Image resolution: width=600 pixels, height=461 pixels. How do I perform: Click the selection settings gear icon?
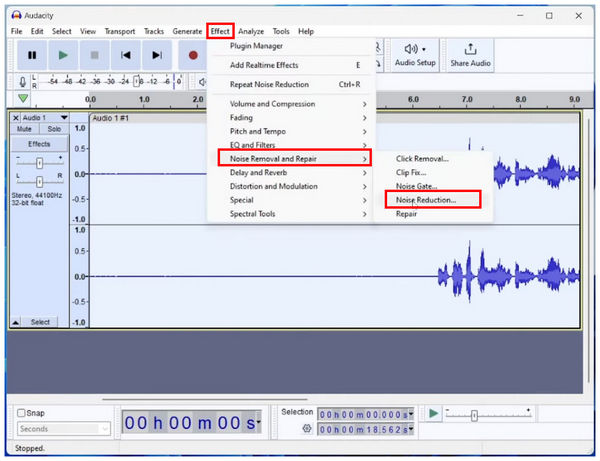click(307, 428)
